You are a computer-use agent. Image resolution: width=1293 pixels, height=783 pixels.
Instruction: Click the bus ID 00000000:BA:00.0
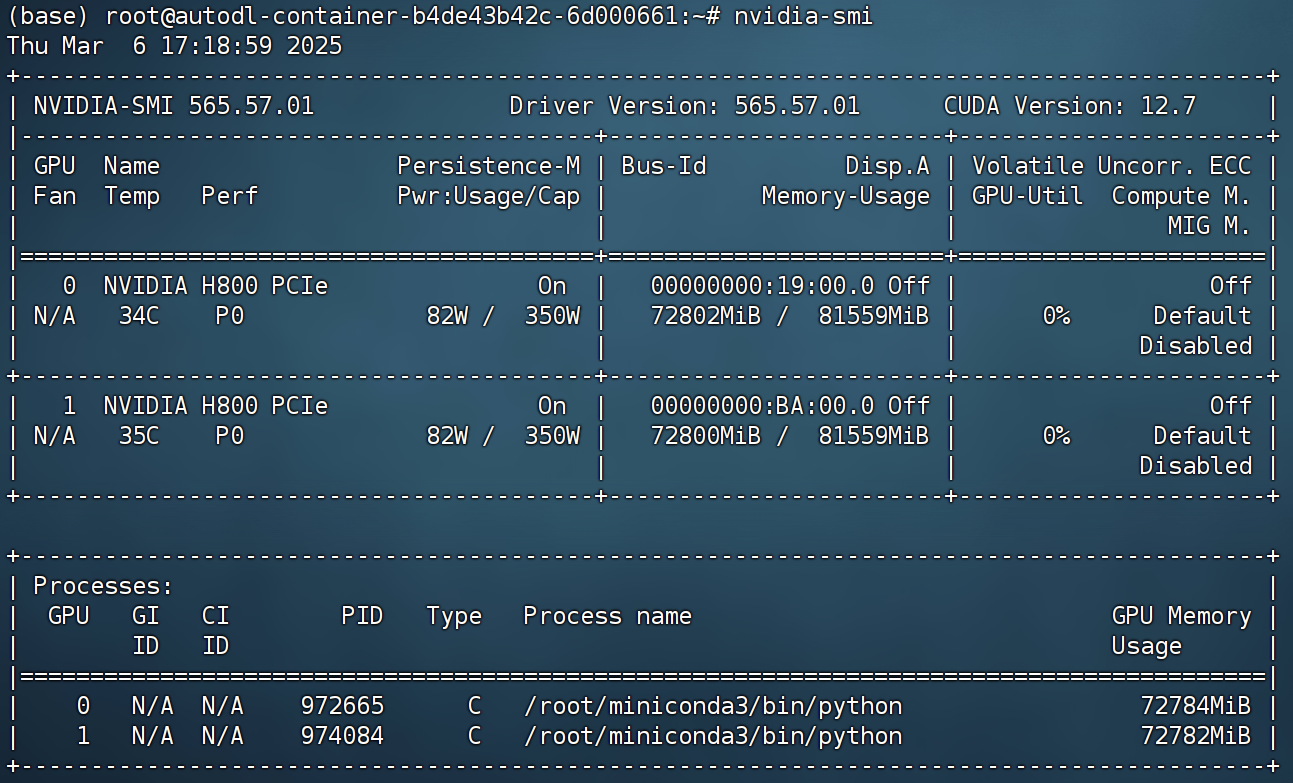click(762, 406)
